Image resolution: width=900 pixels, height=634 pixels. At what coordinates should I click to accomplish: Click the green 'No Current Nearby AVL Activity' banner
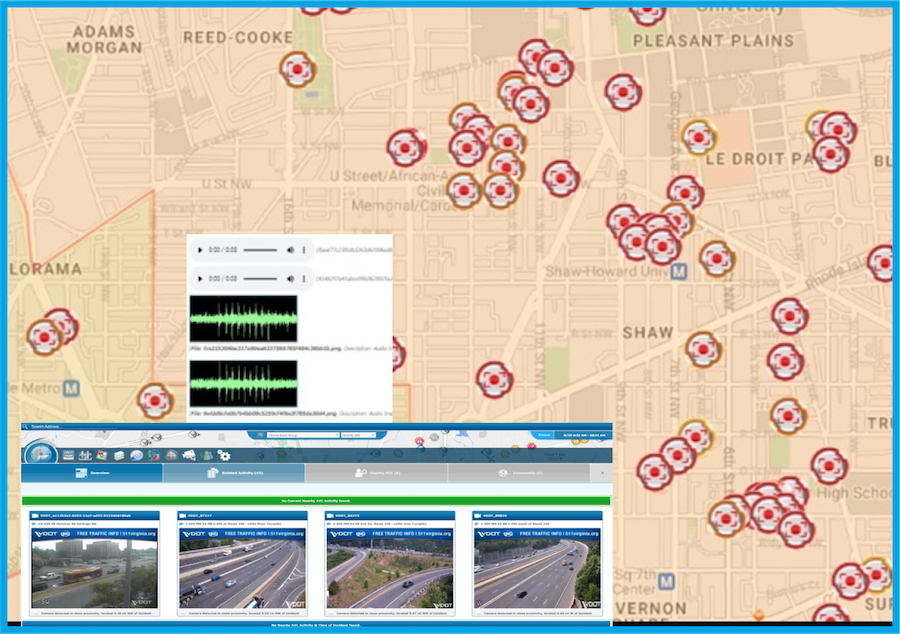point(316,501)
